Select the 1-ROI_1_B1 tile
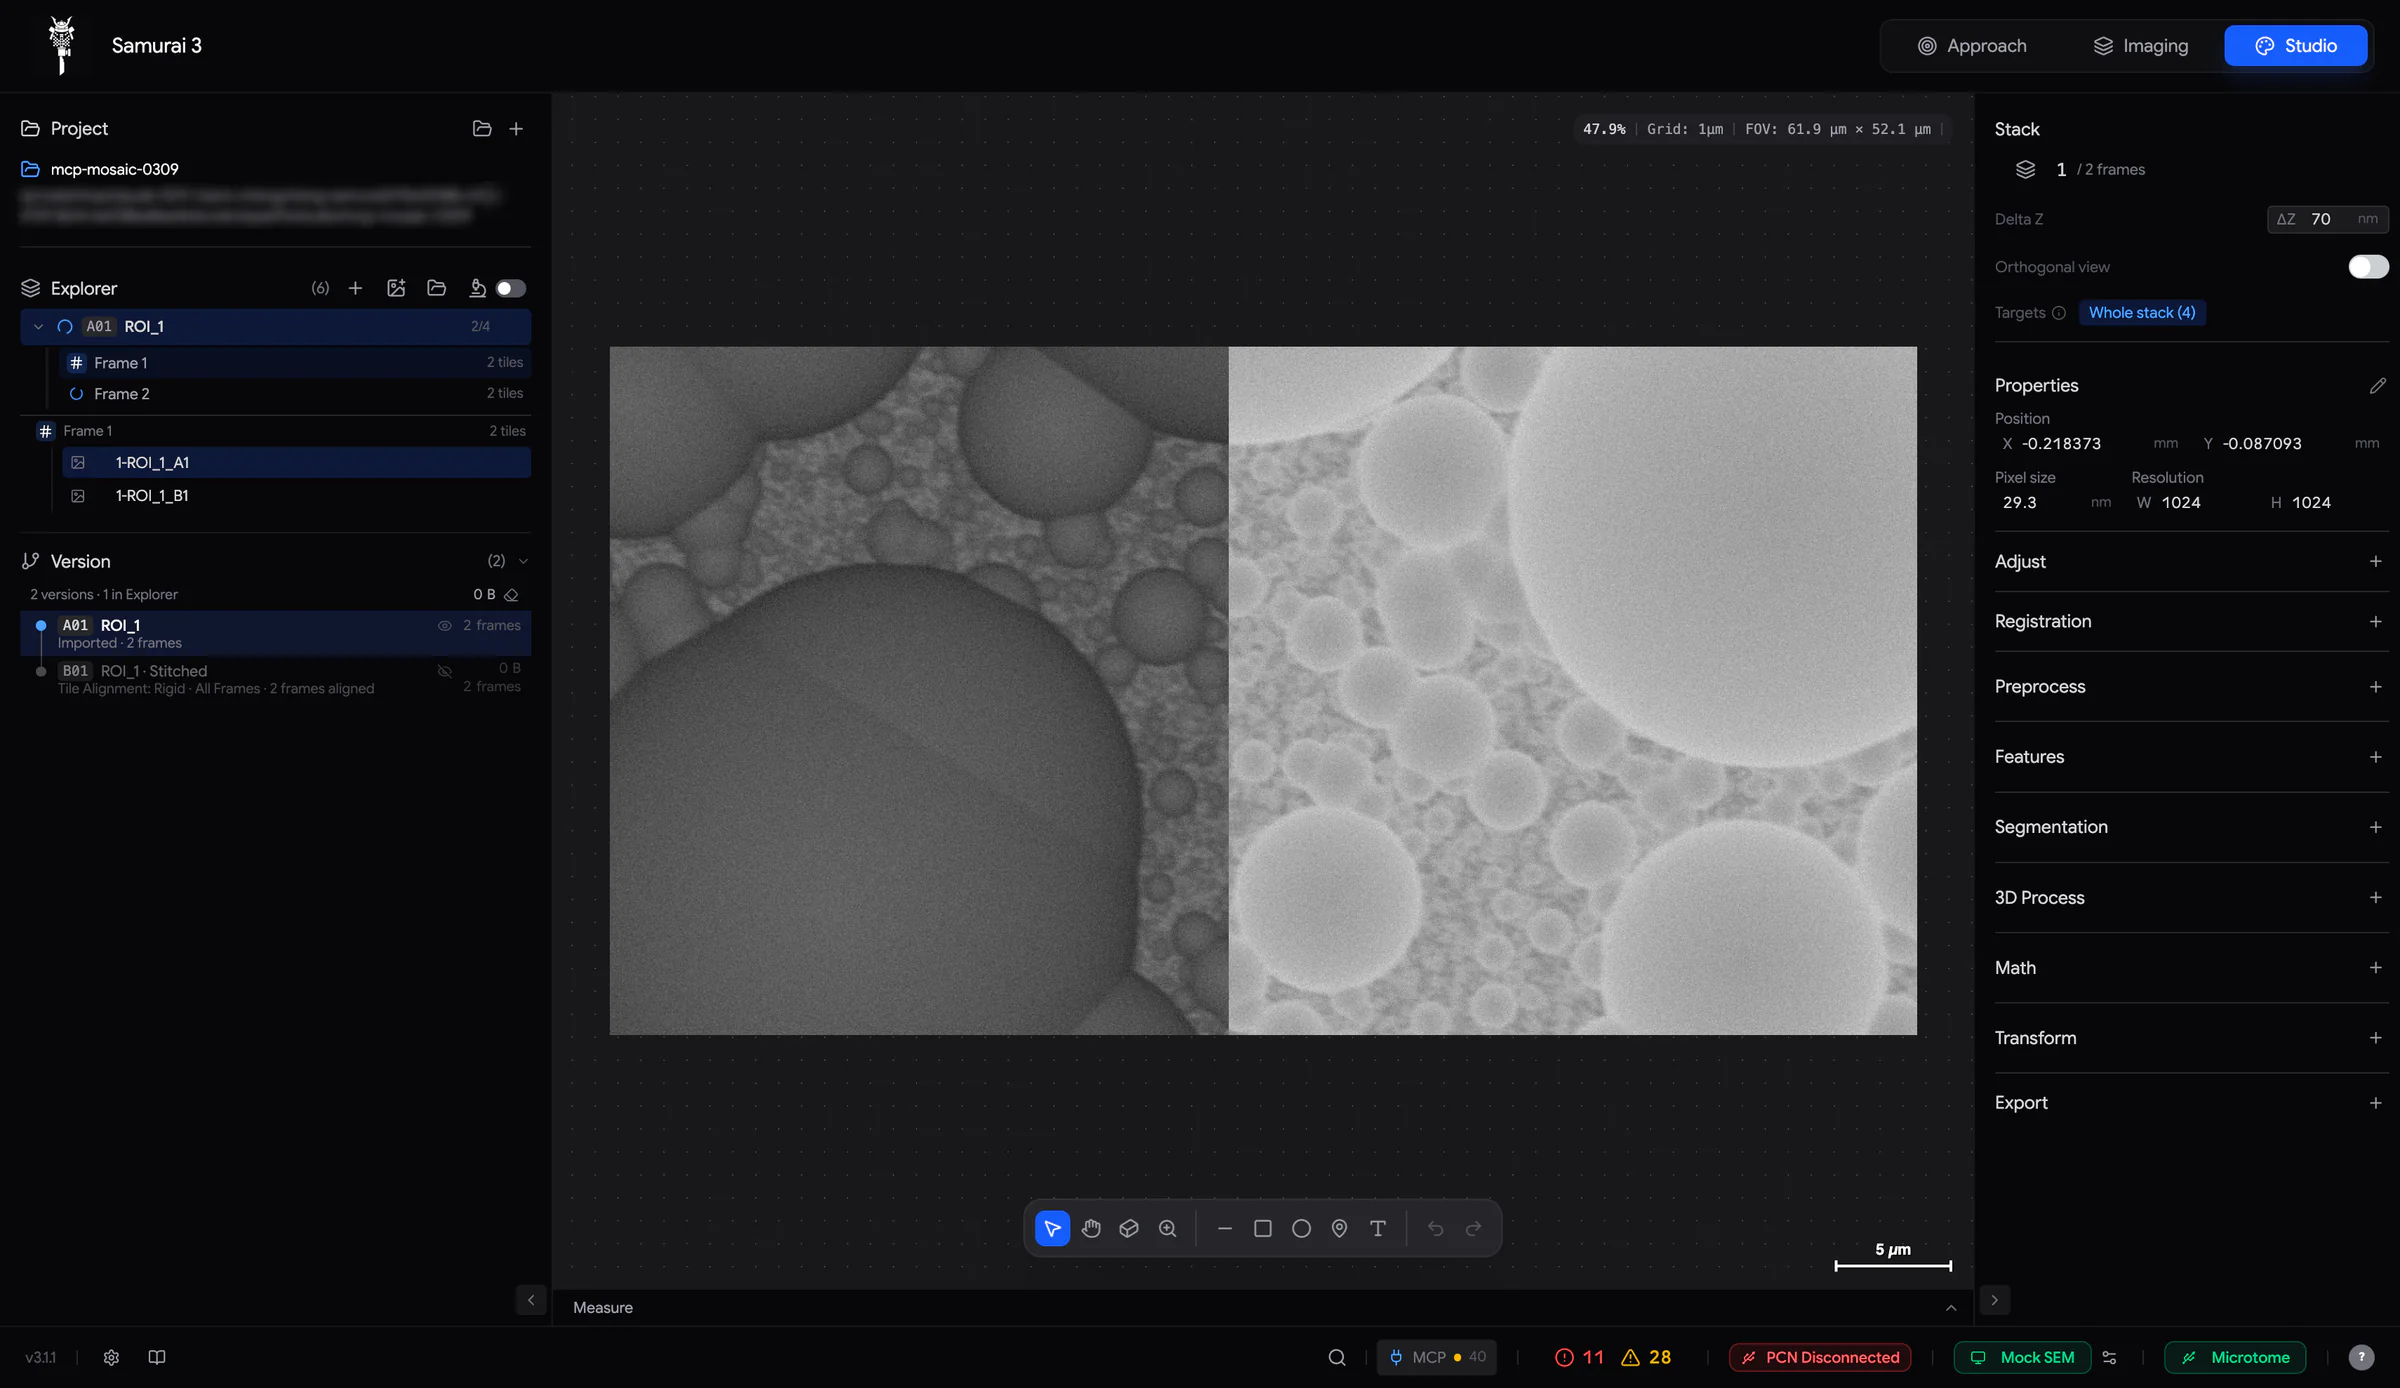The width and height of the screenshot is (2400, 1388). 296,495
